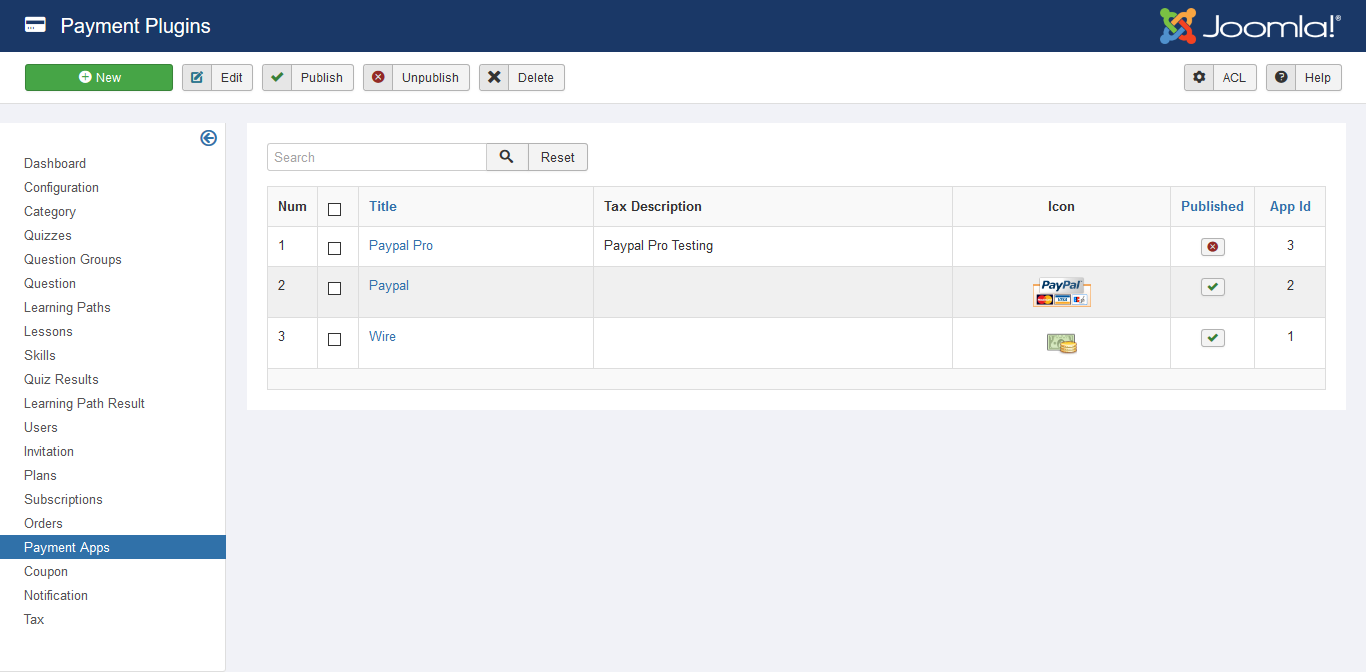Collapse the sidebar with the arrow icon
The height and width of the screenshot is (672, 1366).
tap(208, 138)
